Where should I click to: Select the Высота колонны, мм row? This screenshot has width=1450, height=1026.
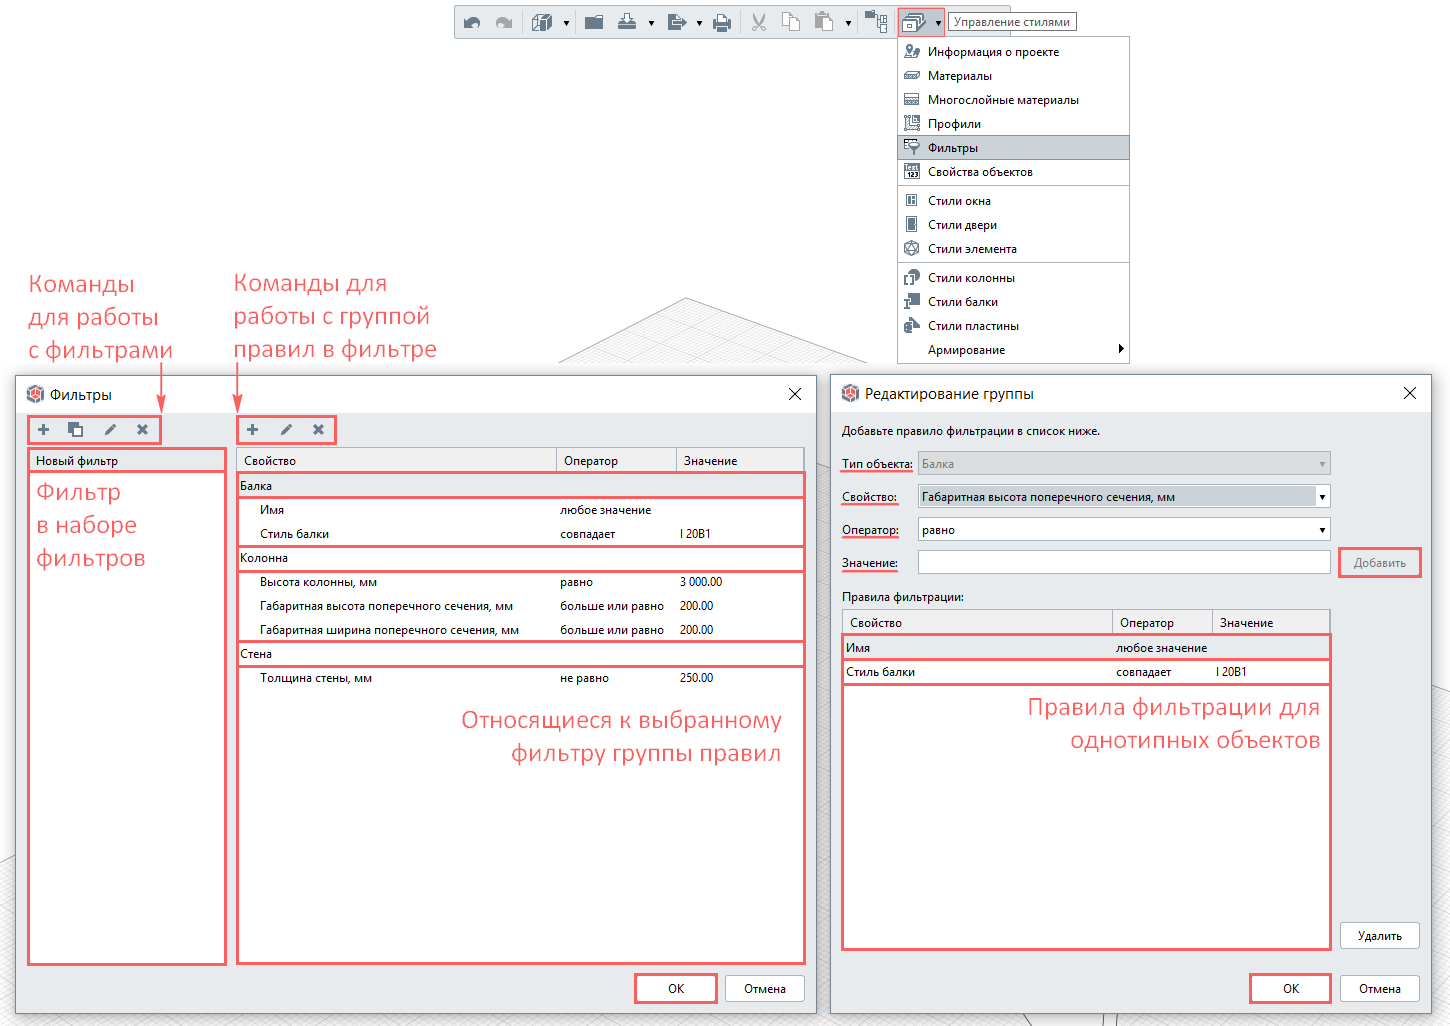520,582
